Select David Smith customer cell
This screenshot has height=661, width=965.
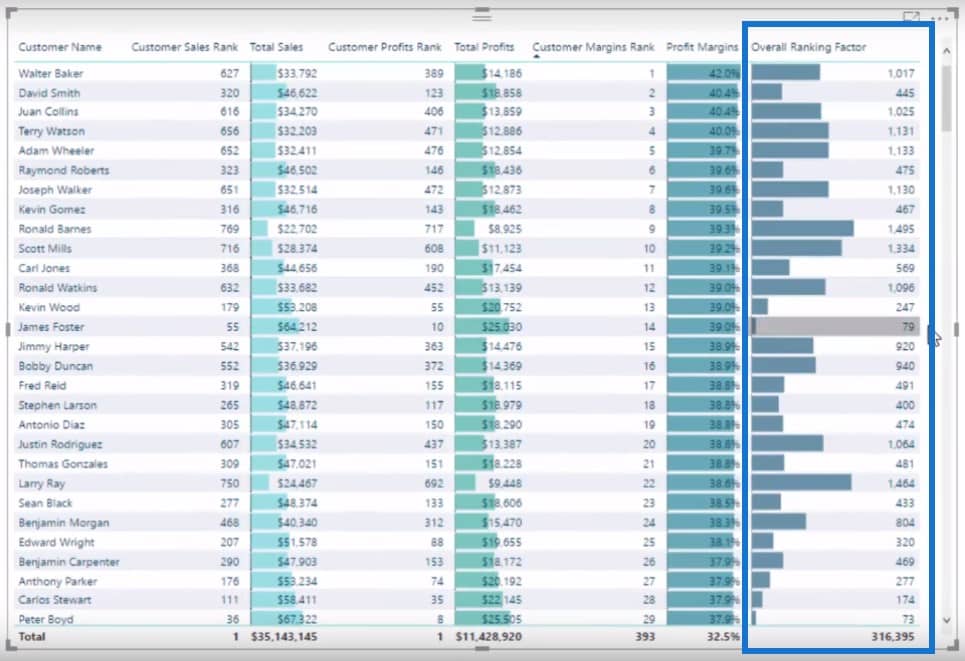coord(49,93)
